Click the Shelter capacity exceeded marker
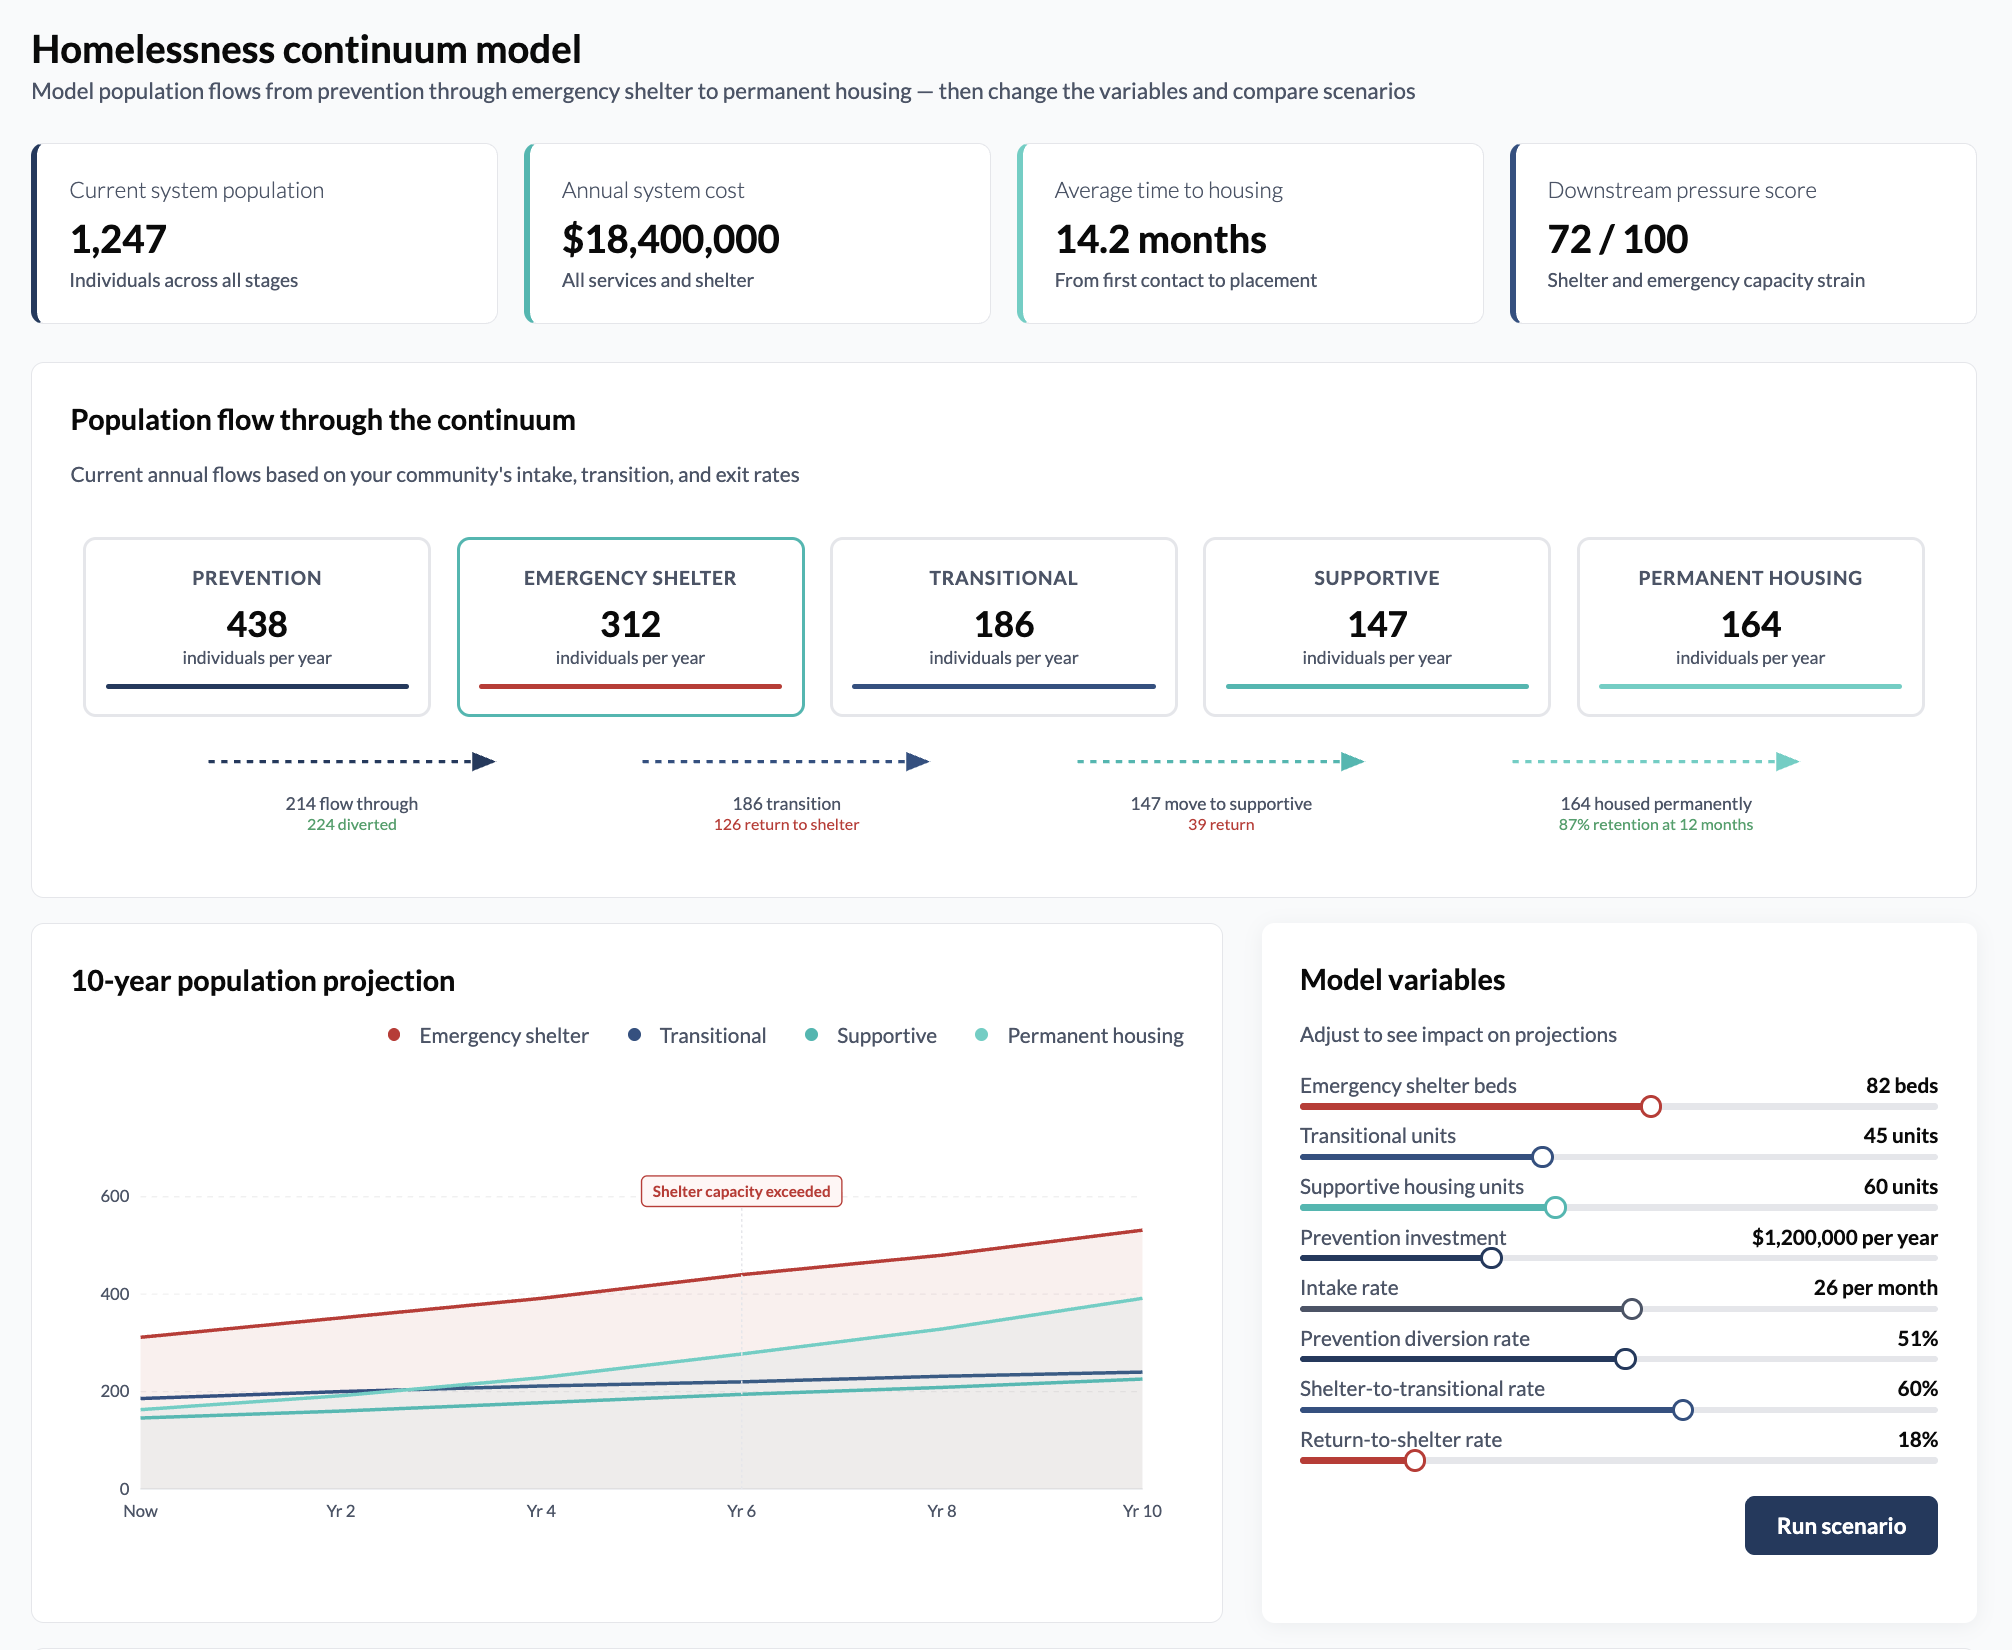 click(741, 1191)
